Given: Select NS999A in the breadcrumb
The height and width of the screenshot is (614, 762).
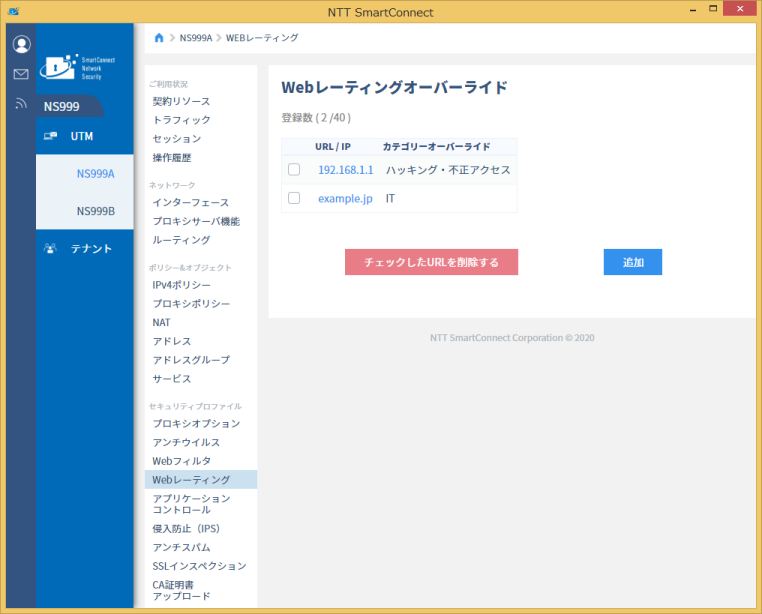Looking at the screenshot, I should pos(196,38).
